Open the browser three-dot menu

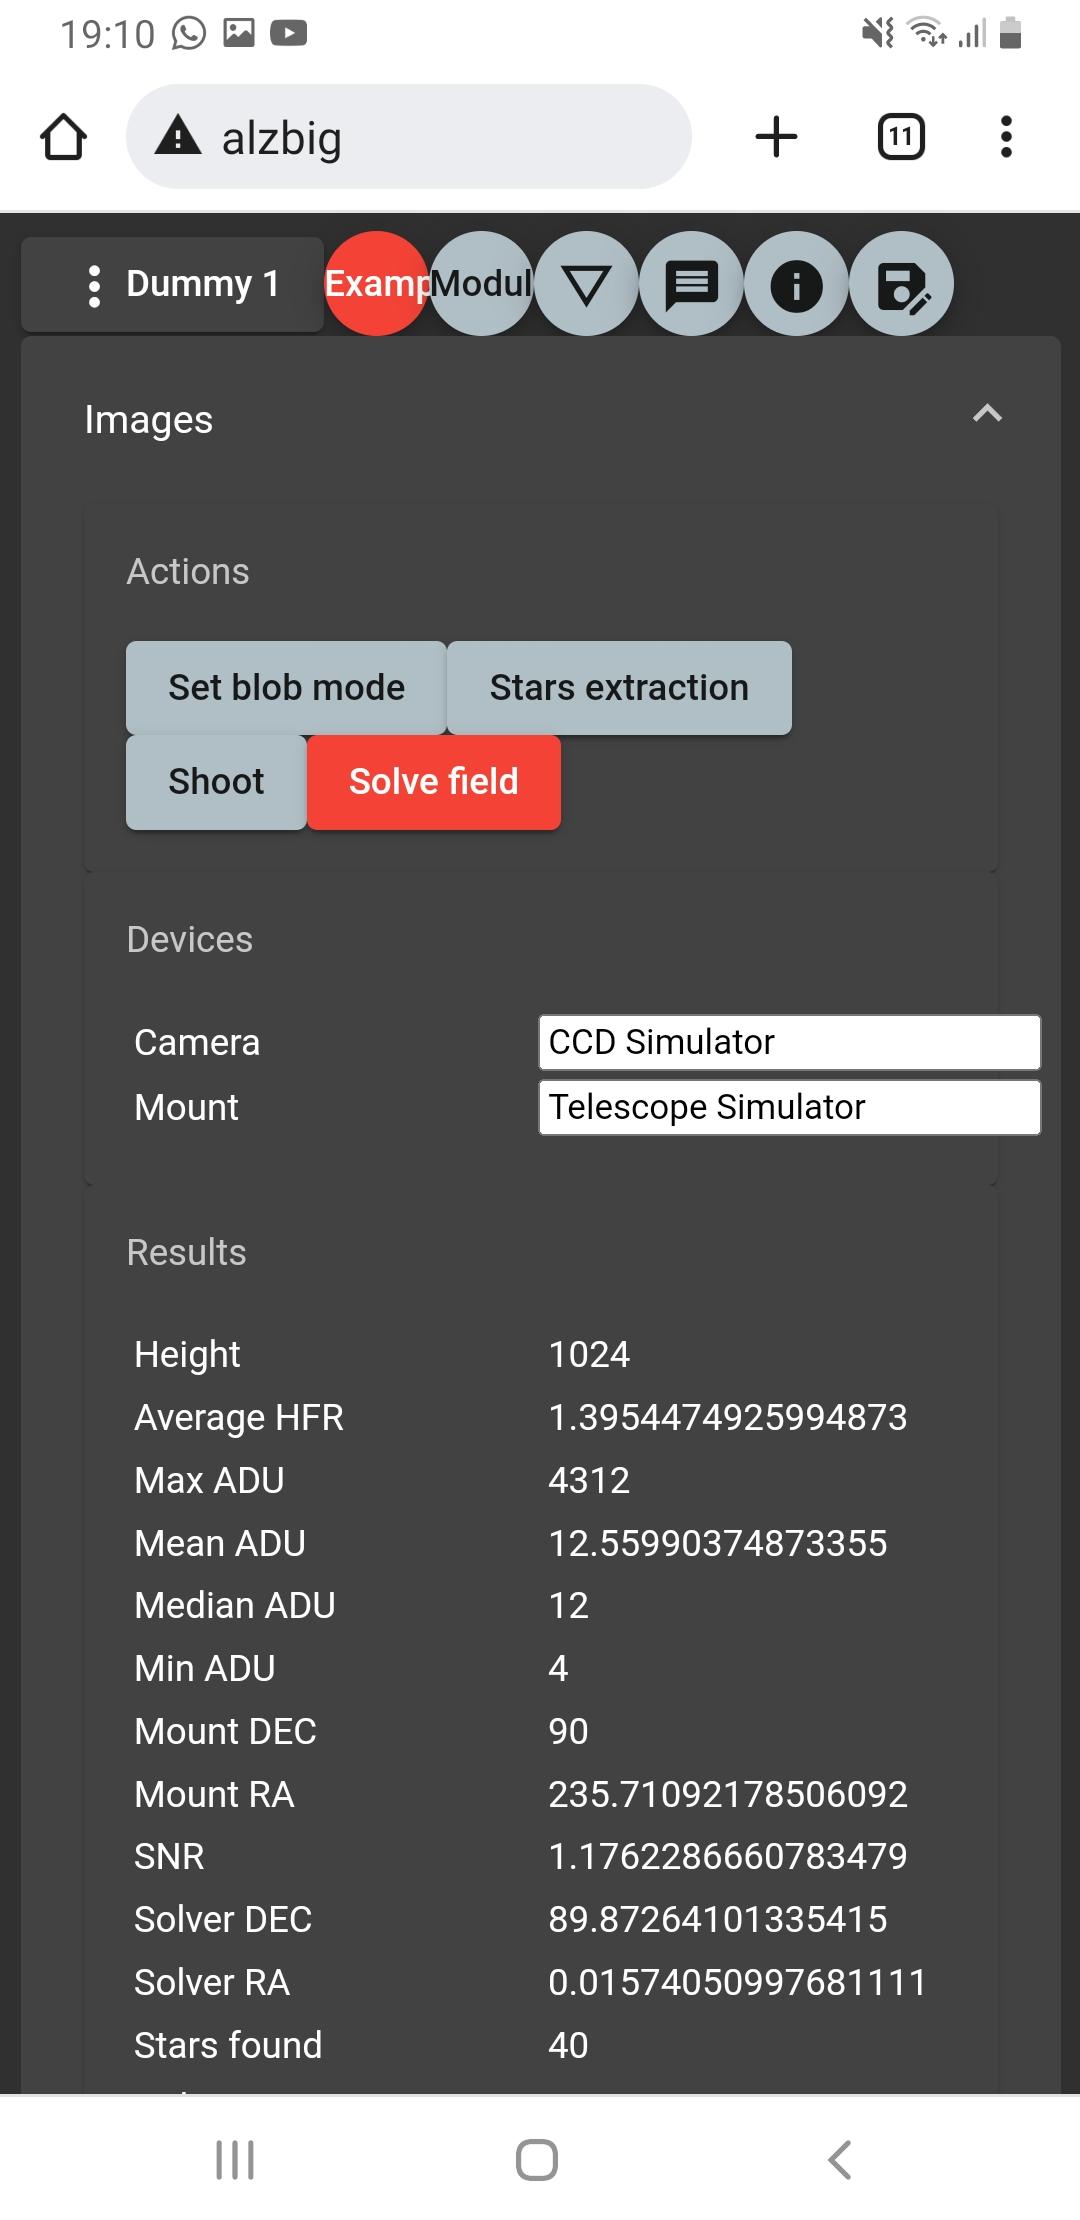[x=1006, y=137]
